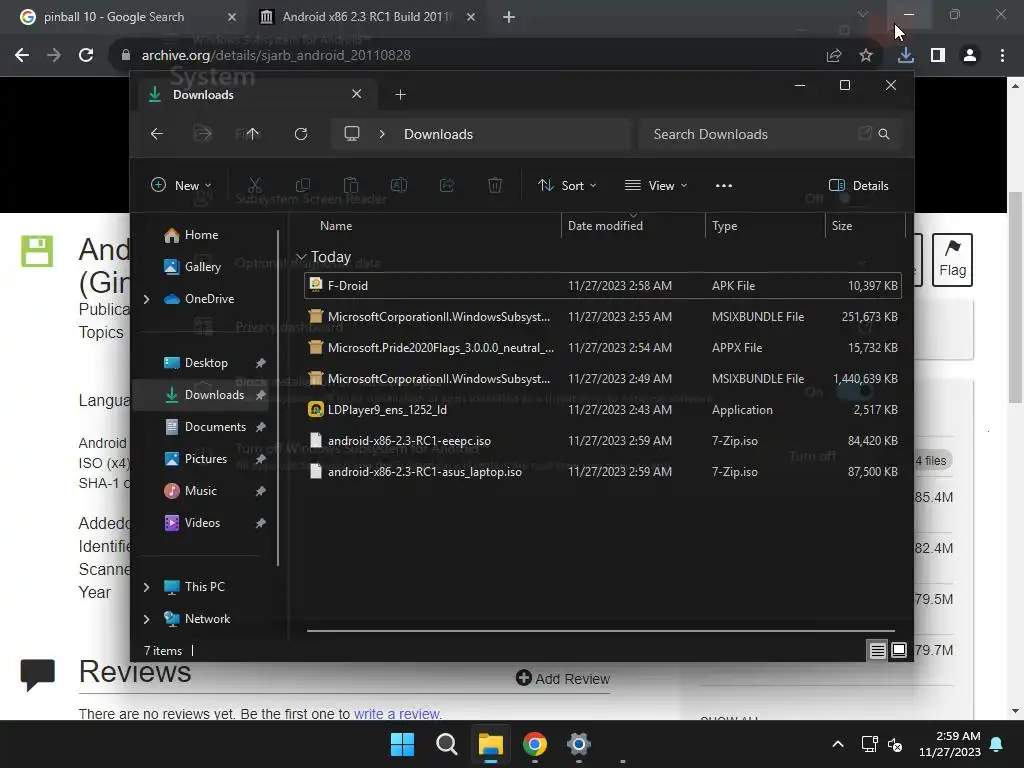Click the Share icon in Explorer toolbar
The height and width of the screenshot is (768, 1024).
[447, 185]
